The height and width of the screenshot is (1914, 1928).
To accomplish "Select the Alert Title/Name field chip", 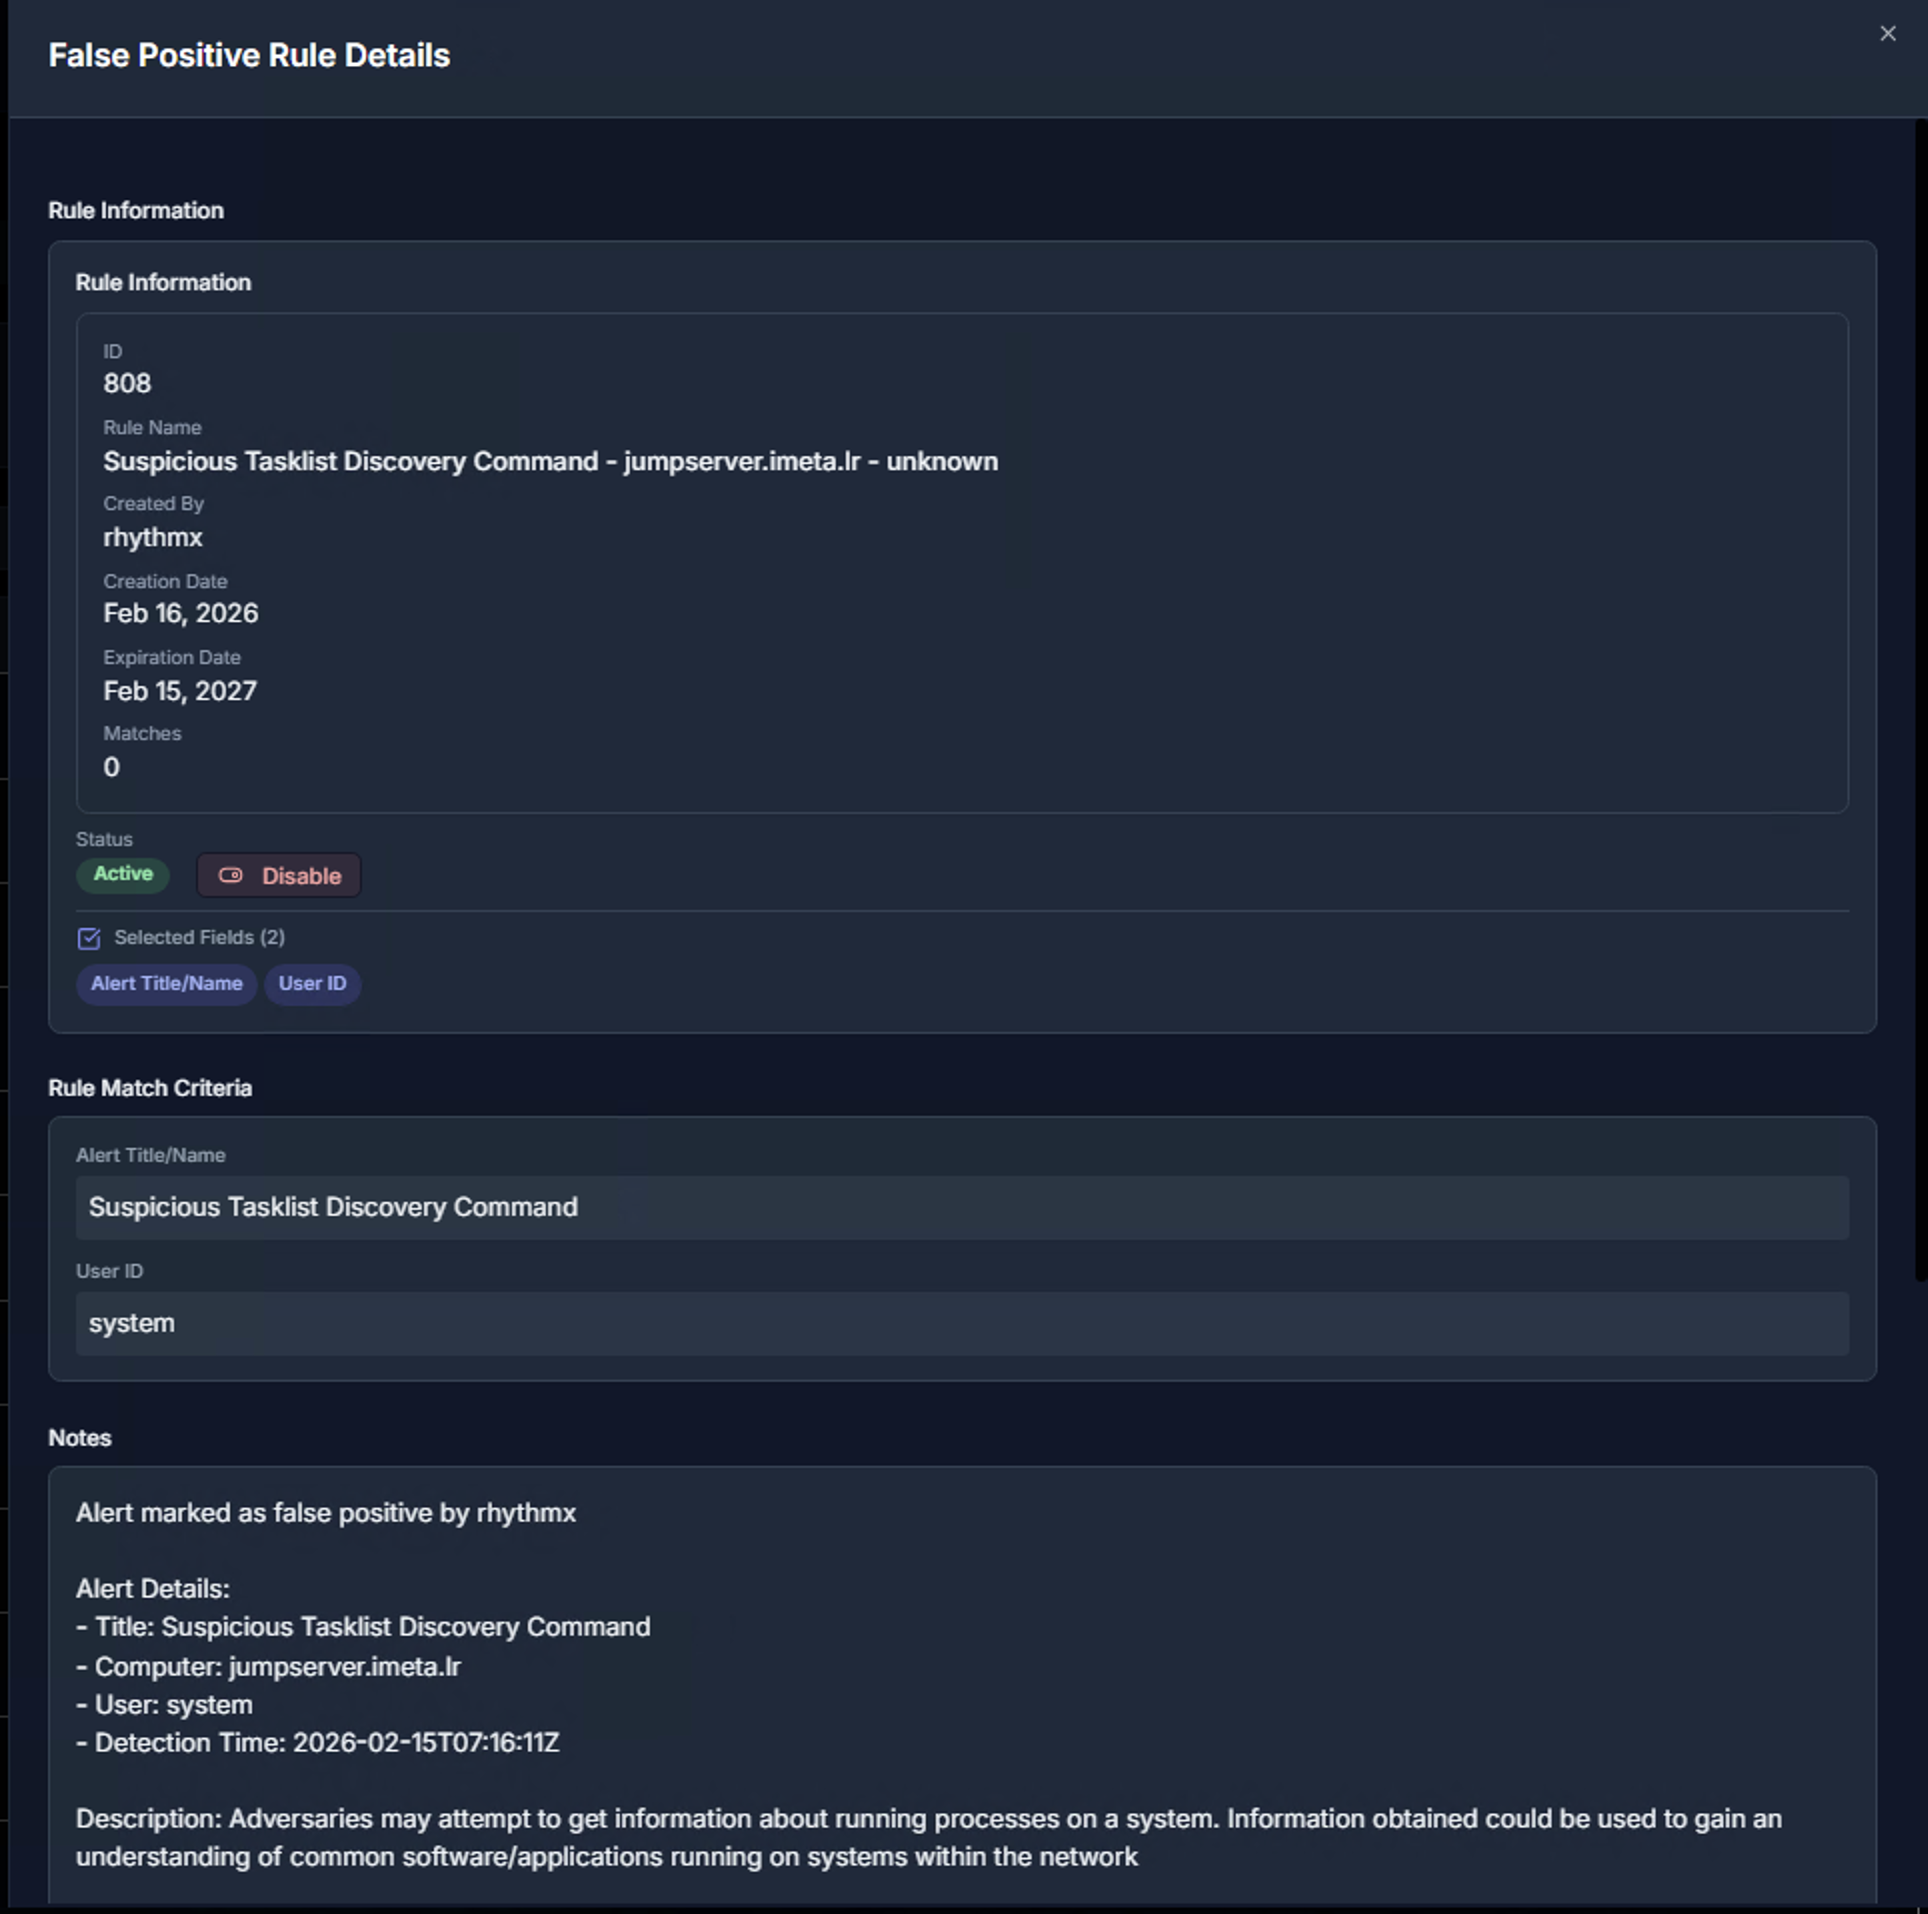I will [166, 984].
